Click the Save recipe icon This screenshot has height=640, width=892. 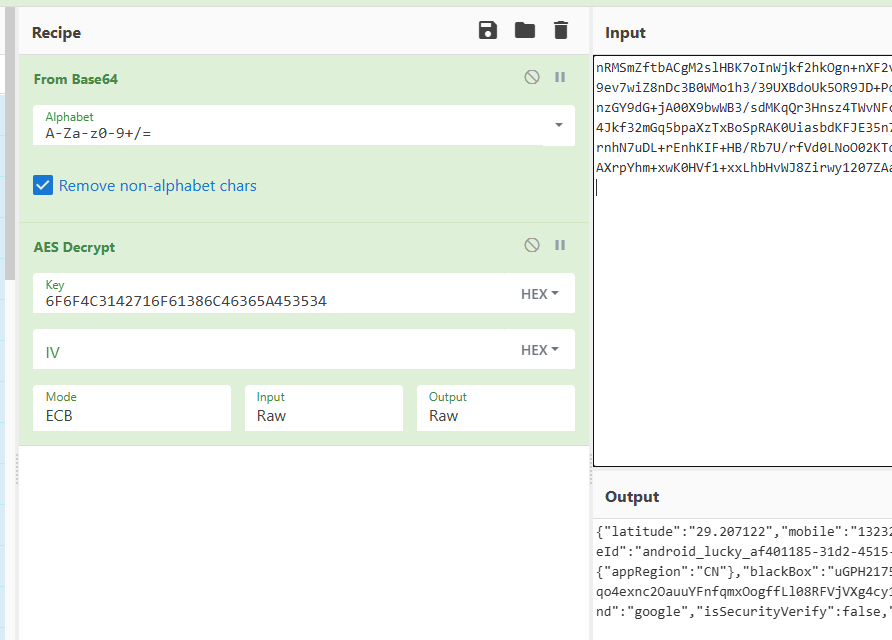pyautogui.click(x=488, y=30)
